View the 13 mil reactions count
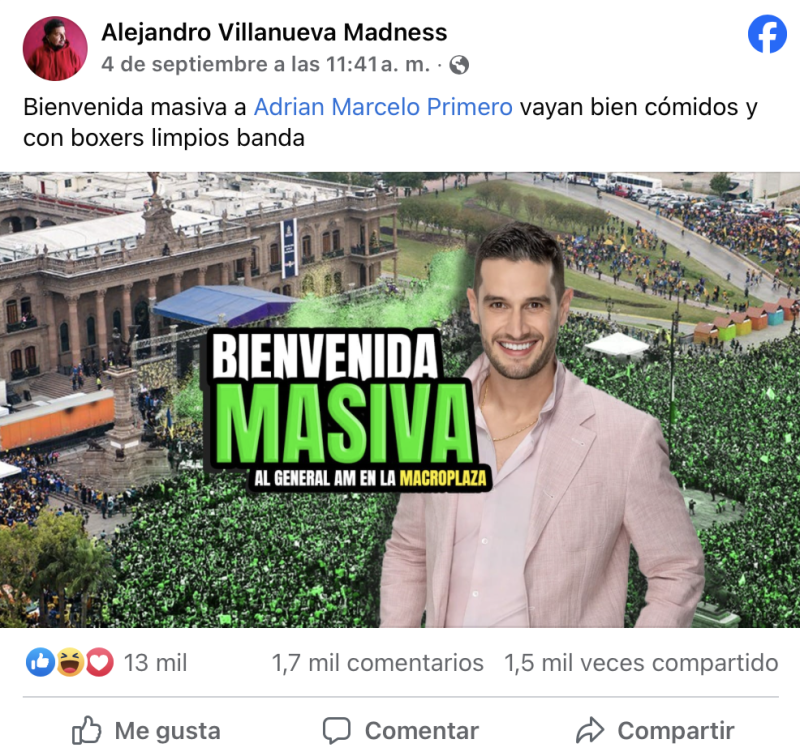The width and height of the screenshot is (800, 752). click(x=156, y=663)
